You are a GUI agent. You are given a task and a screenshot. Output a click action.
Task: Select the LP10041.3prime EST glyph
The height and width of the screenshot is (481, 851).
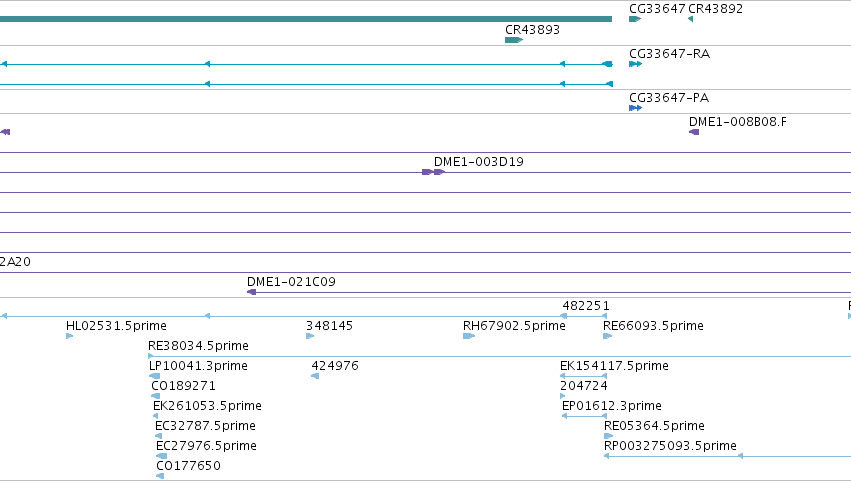(155, 376)
